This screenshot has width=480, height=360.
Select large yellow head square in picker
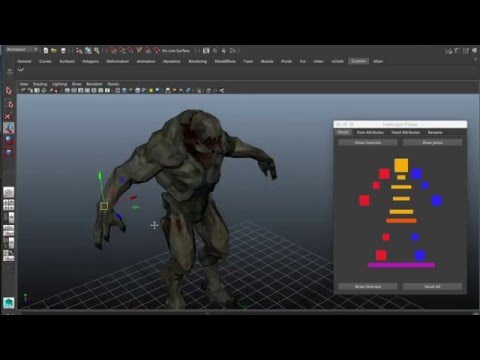(401, 165)
